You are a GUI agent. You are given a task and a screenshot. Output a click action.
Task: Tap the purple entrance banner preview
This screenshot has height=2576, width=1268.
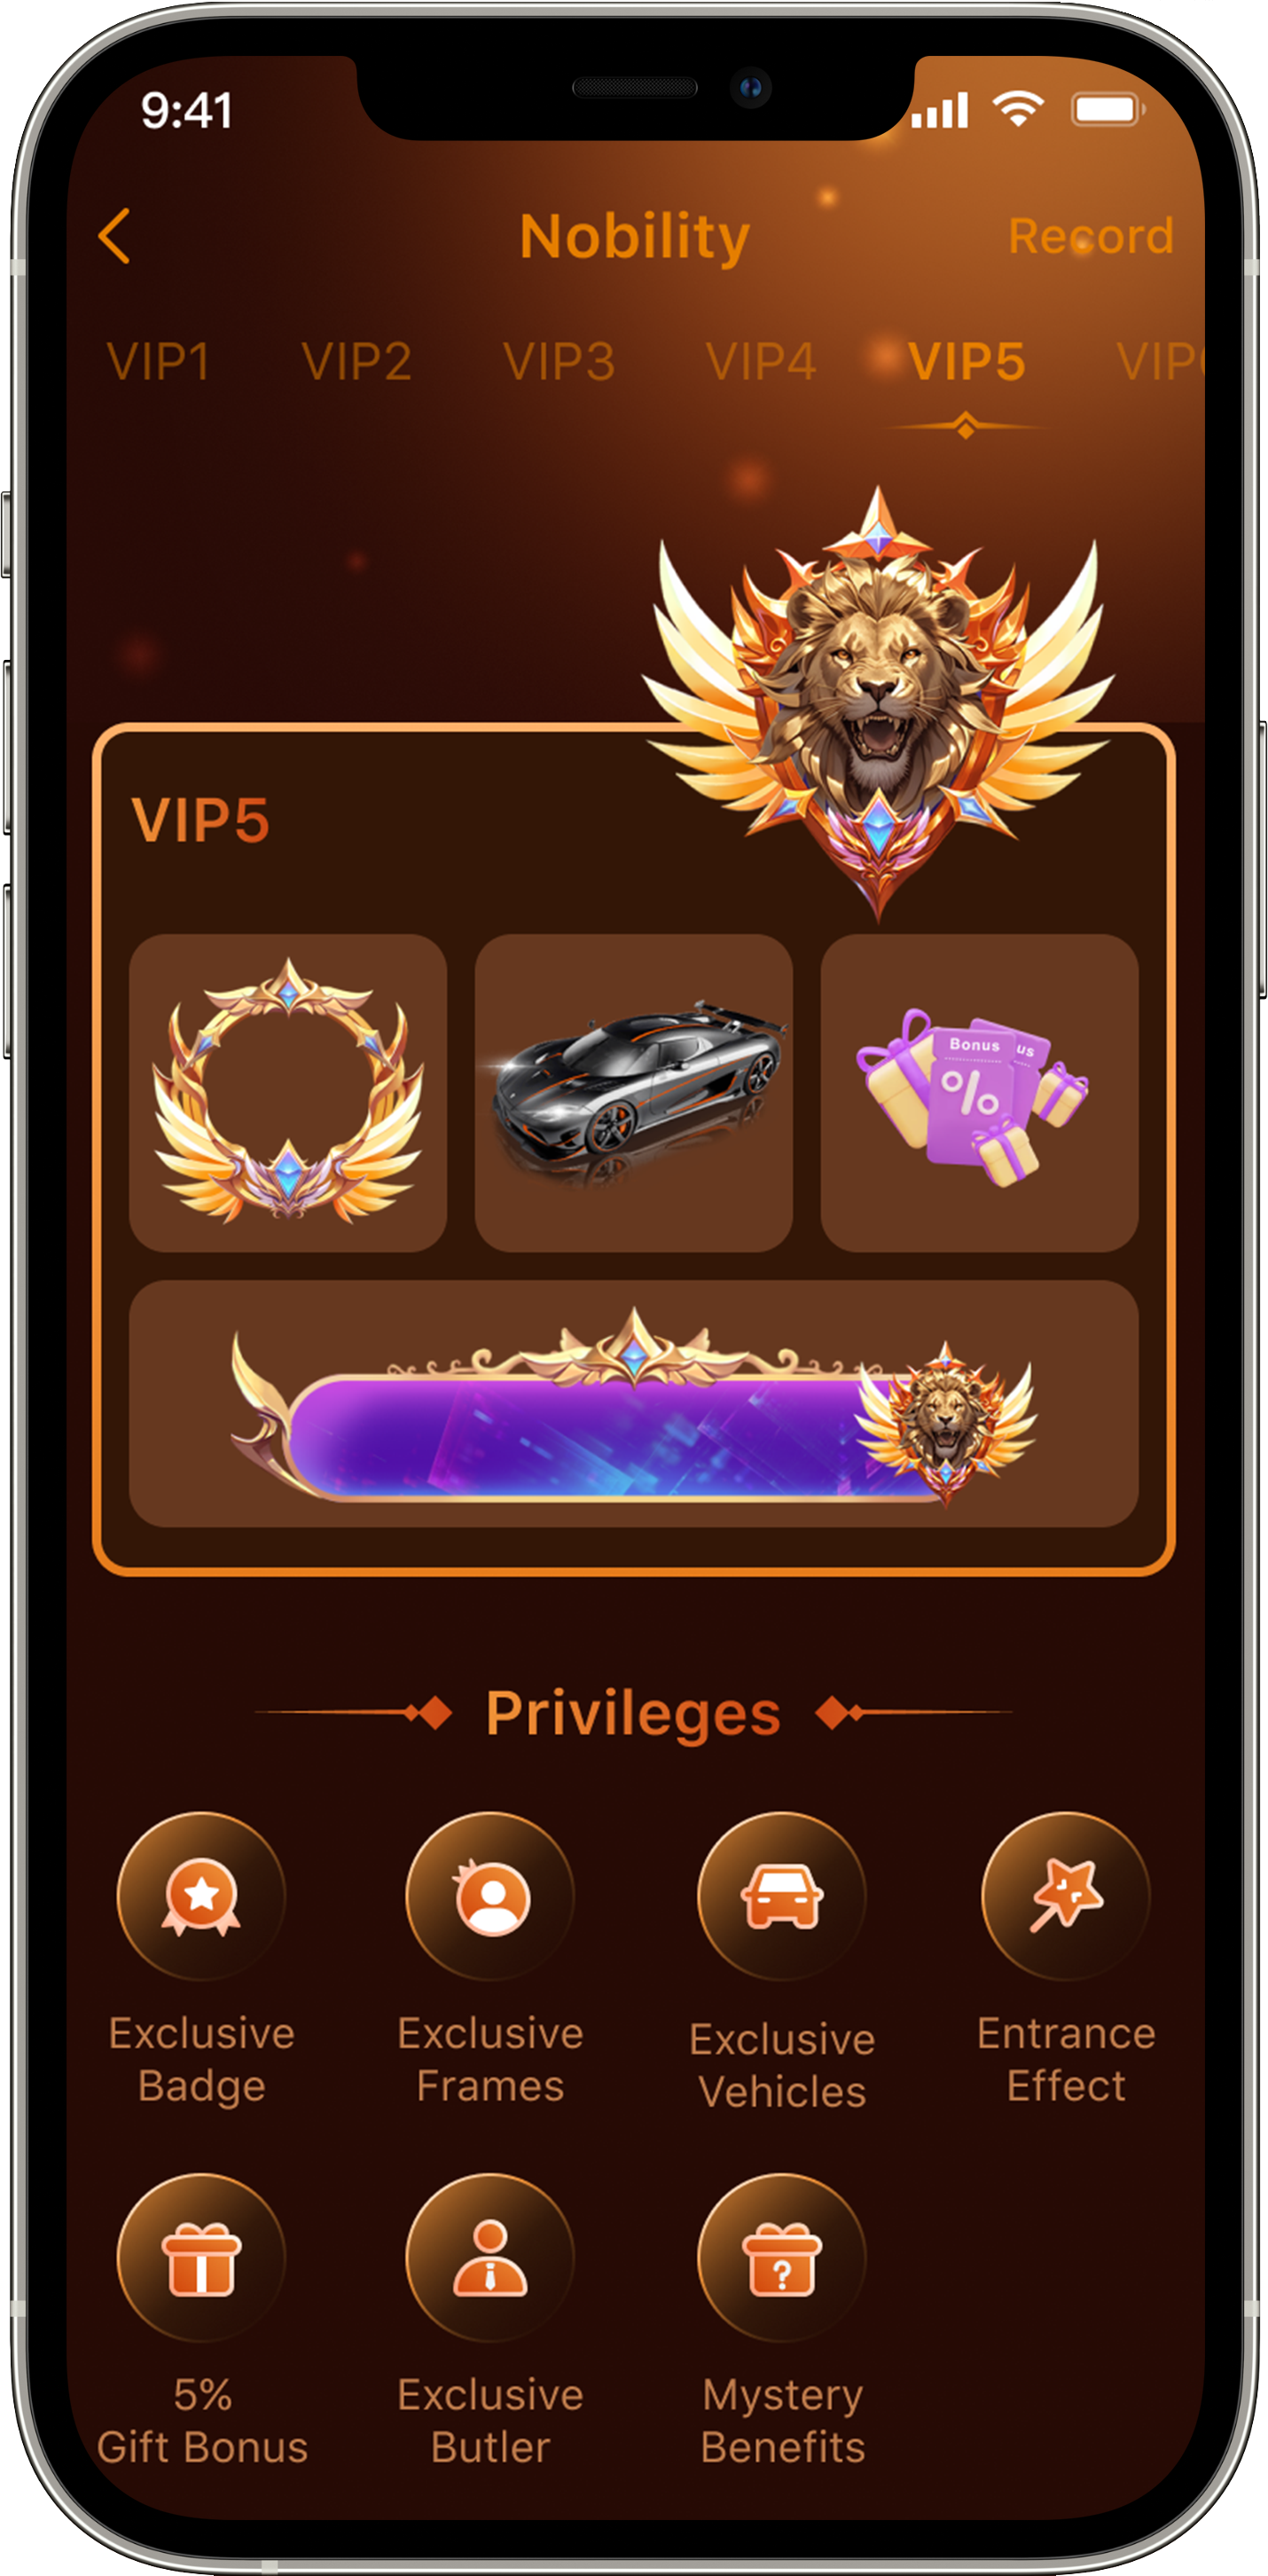(634, 1403)
